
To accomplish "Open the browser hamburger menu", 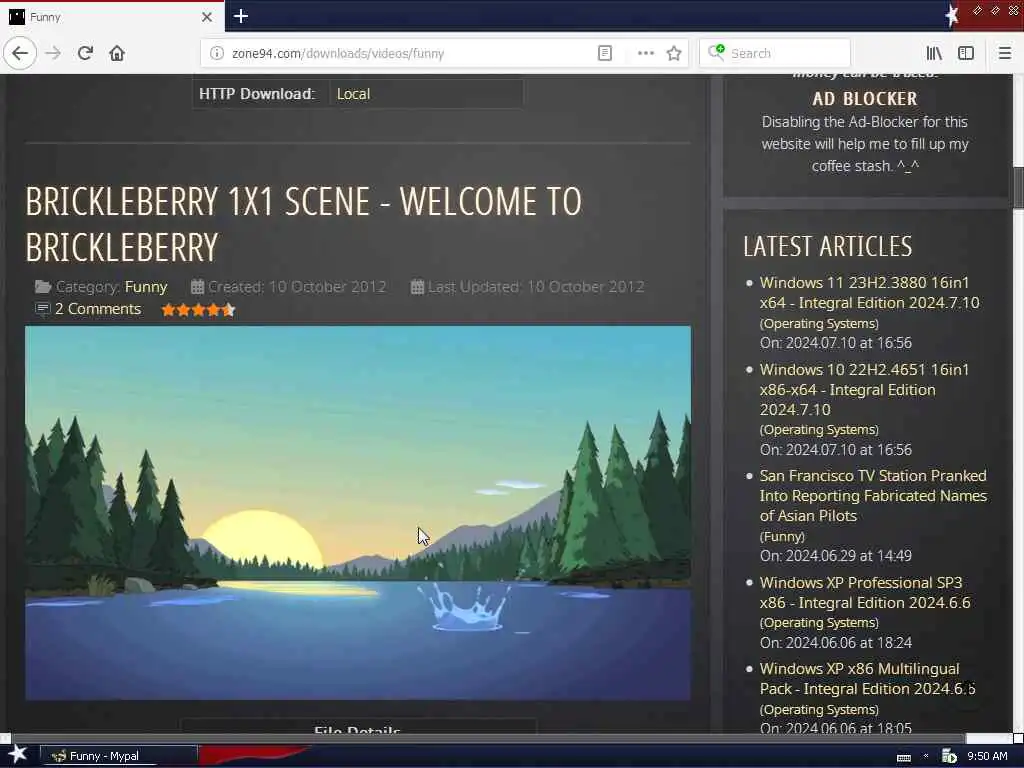I will click(1004, 53).
